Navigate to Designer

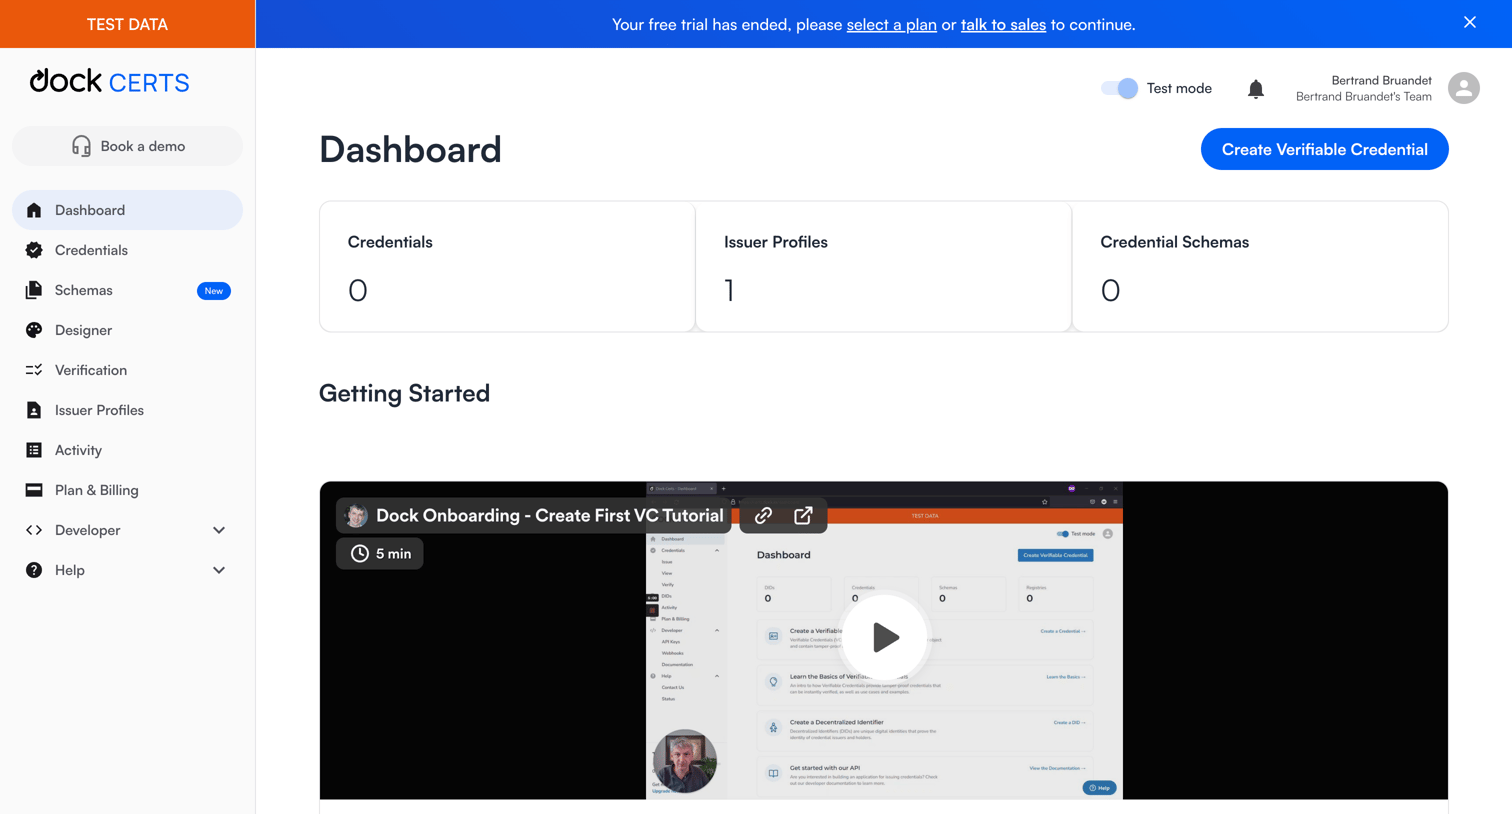pyautogui.click(x=127, y=330)
